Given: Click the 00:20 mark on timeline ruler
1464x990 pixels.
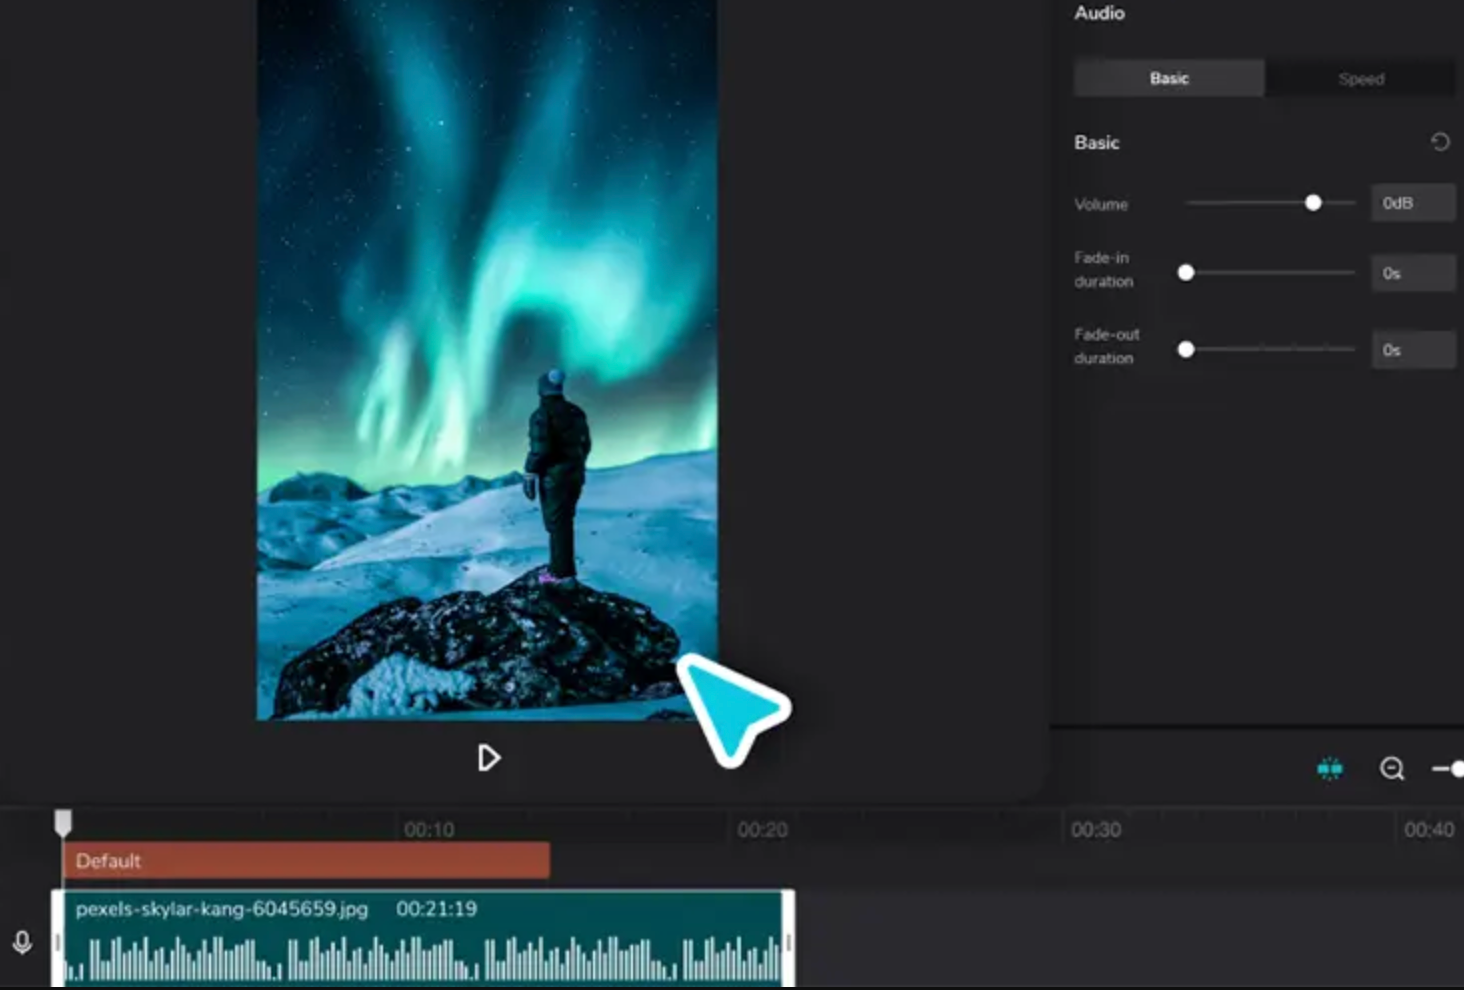Looking at the screenshot, I should pyautogui.click(x=762, y=830).
